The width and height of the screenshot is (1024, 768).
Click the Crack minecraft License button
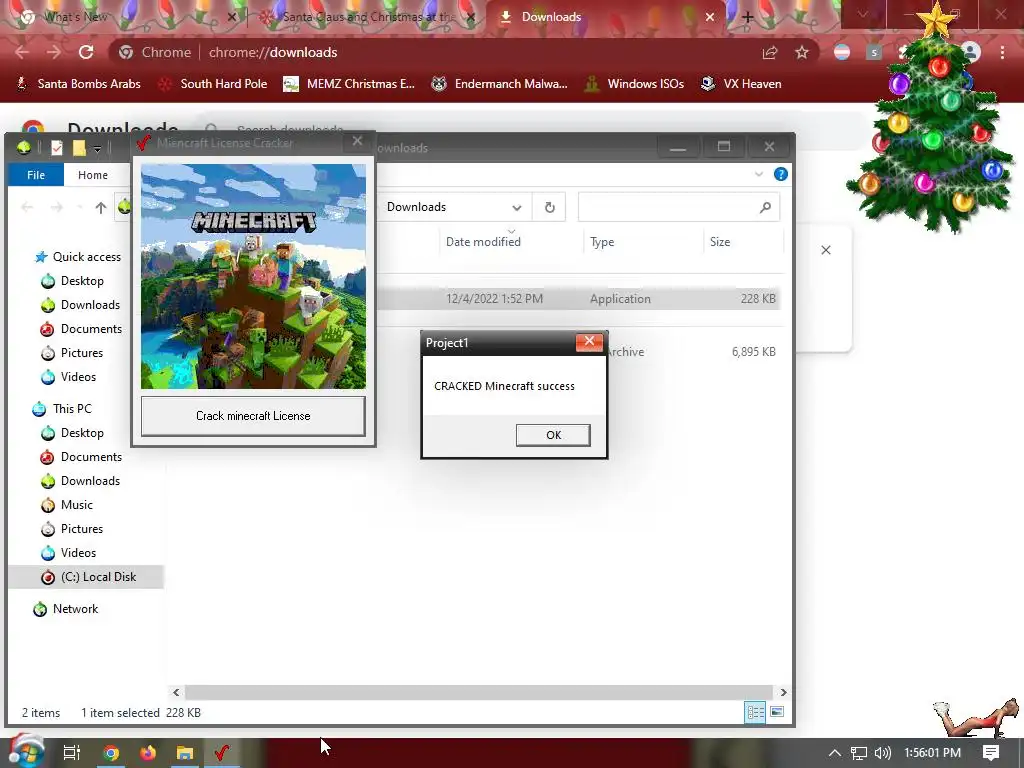tap(253, 416)
